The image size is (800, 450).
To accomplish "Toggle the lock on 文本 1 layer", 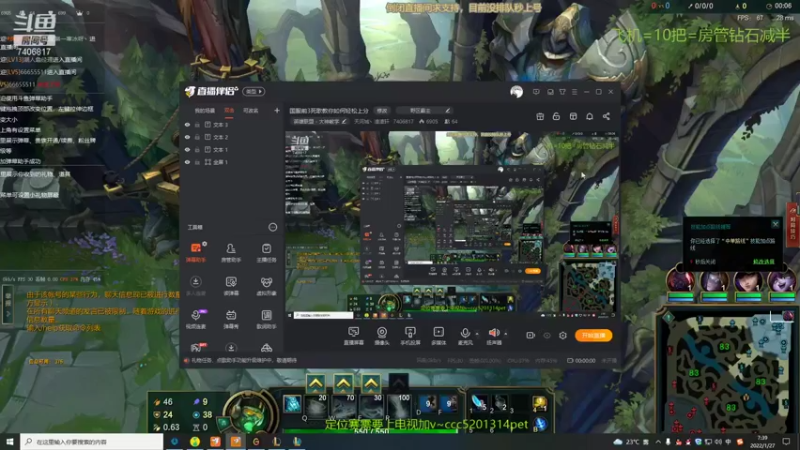I will (197, 149).
